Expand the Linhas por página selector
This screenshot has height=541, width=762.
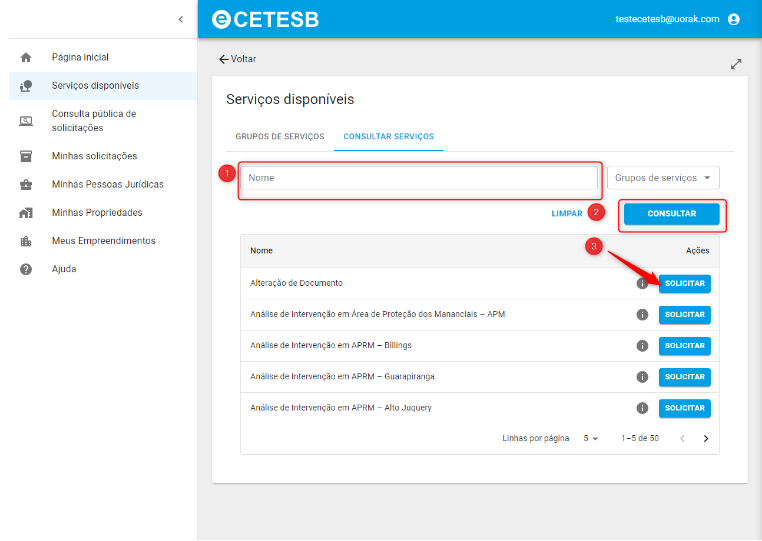pyautogui.click(x=591, y=438)
